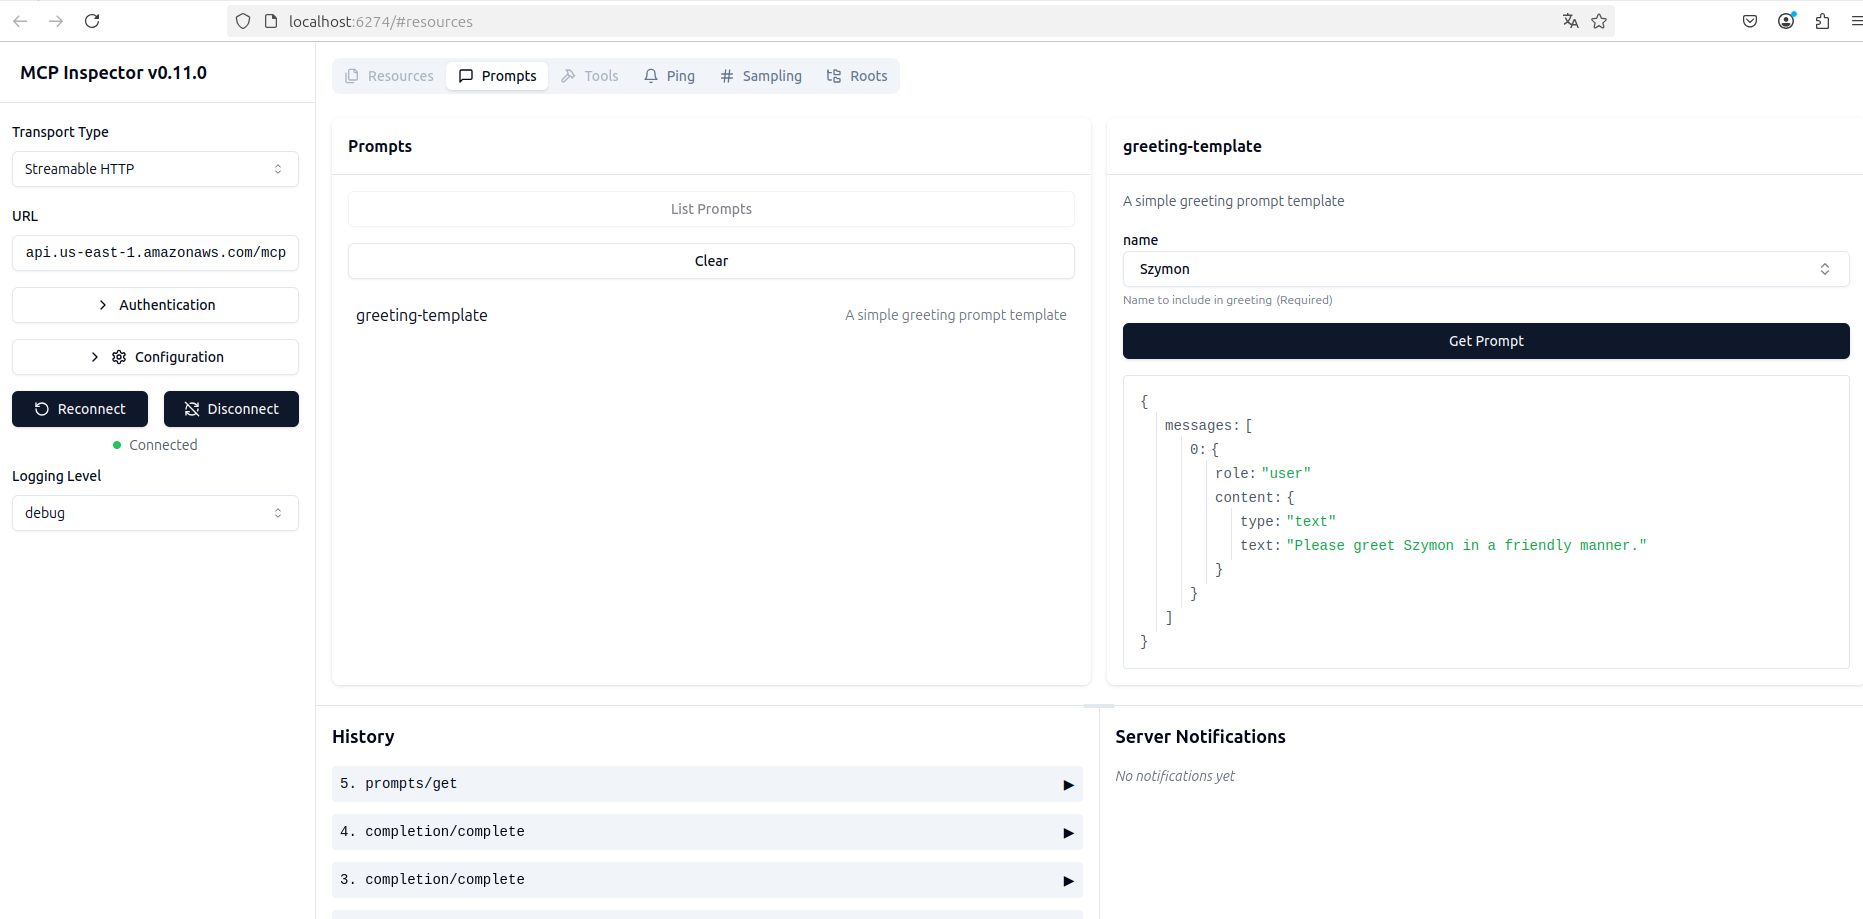1863x919 pixels.
Task: Go back using the browser back arrow
Action: (x=20, y=21)
